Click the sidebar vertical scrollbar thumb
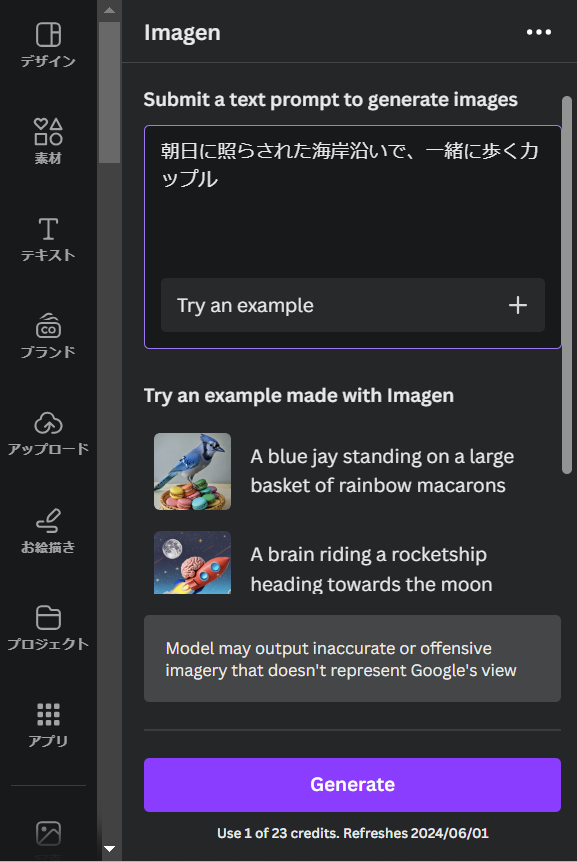 [x=109, y=92]
